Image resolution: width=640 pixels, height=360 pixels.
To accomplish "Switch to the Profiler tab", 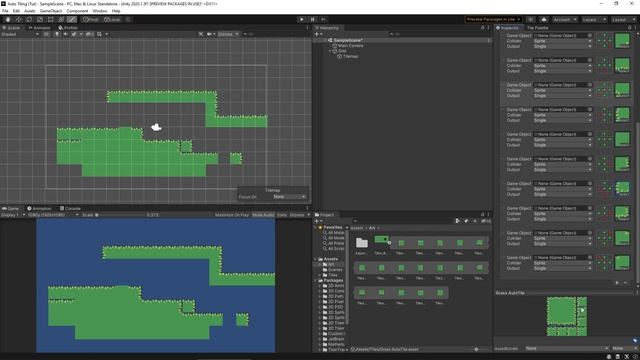I will (68, 28).
